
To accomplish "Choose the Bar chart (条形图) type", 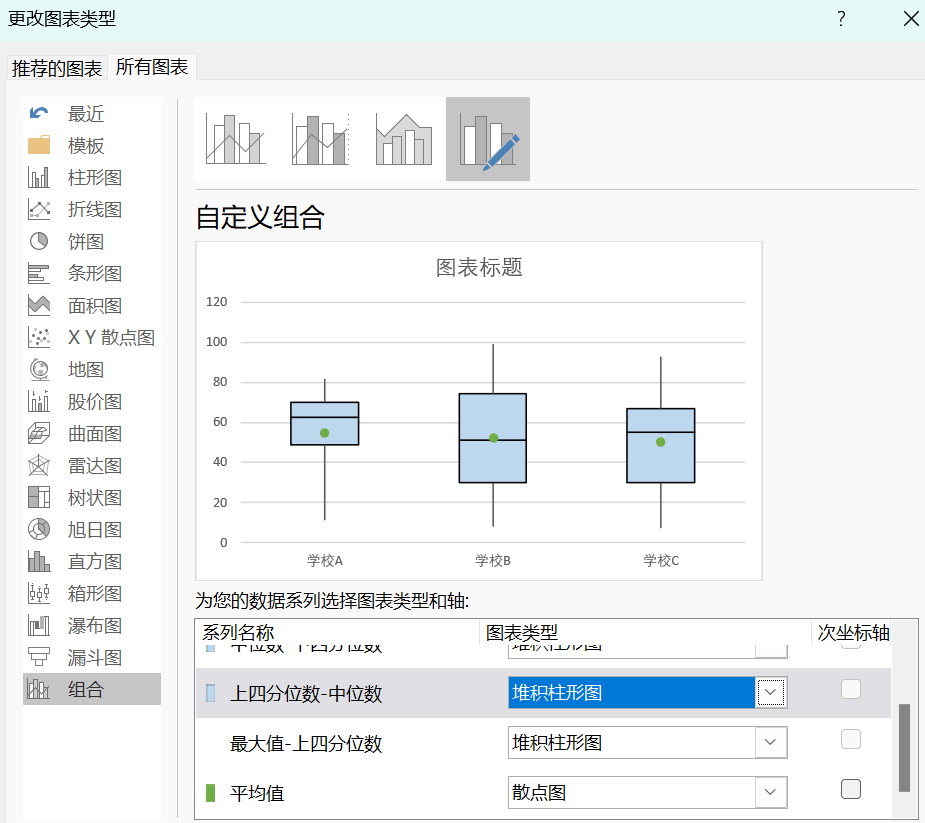I will coord(92,273).
